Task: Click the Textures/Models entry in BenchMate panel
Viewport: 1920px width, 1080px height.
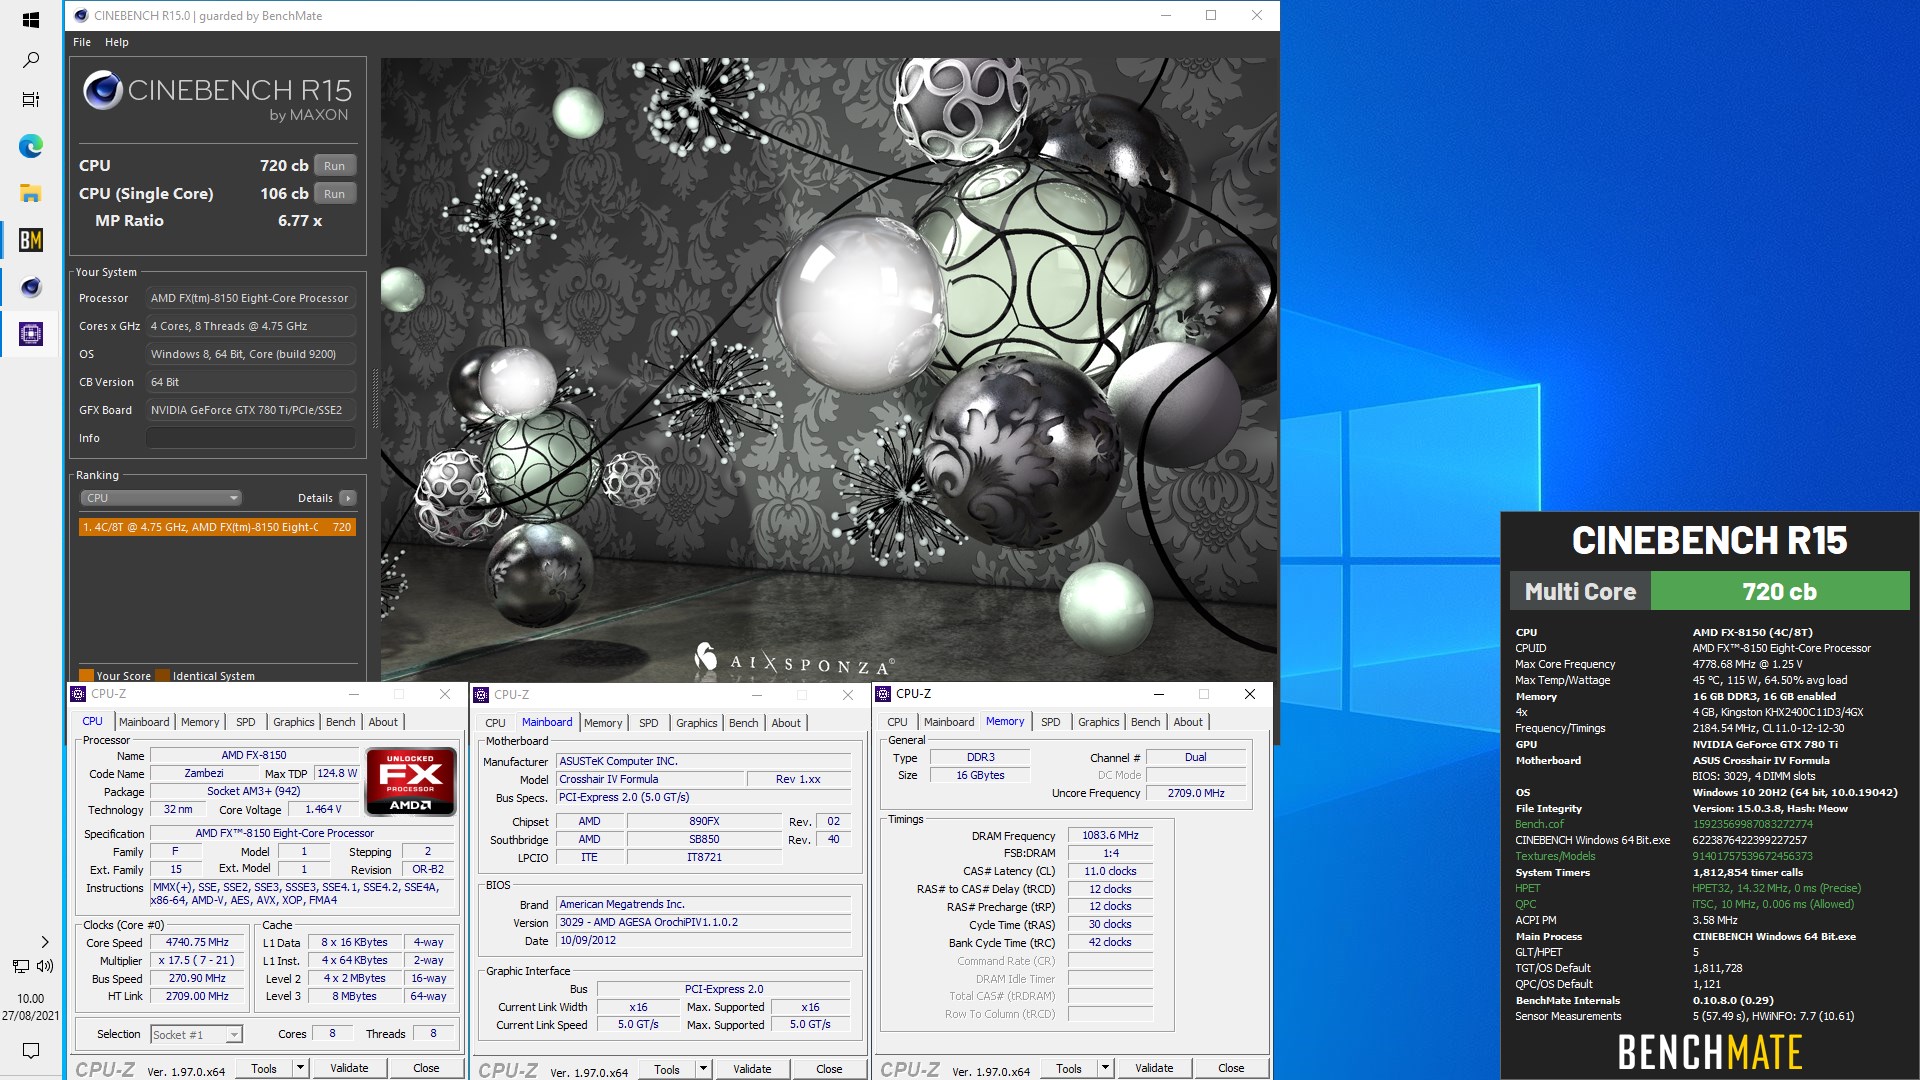Action: pyautogui.click(x=1555, y=856)
